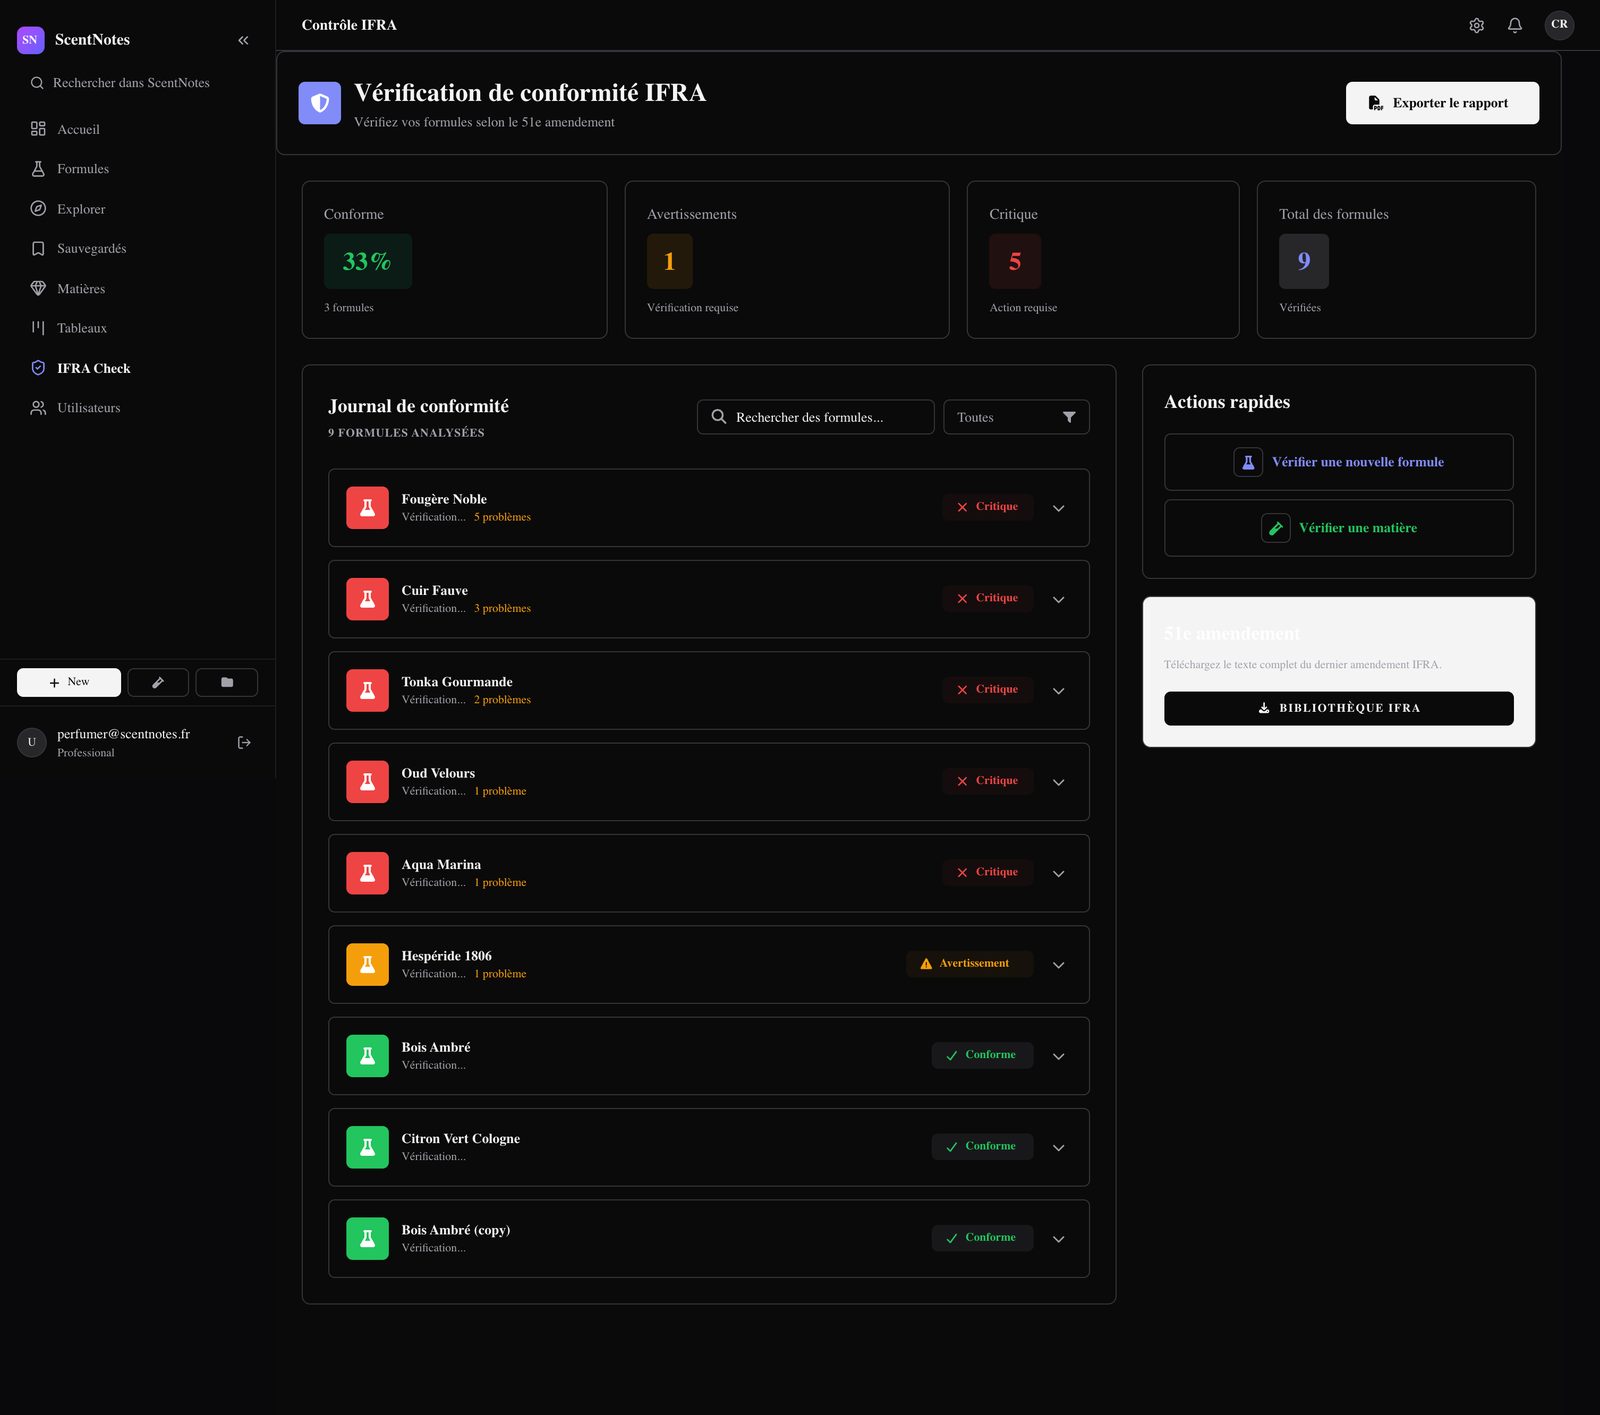Click '2 problèmes' under Tonka Gourmande

point(502,700)
